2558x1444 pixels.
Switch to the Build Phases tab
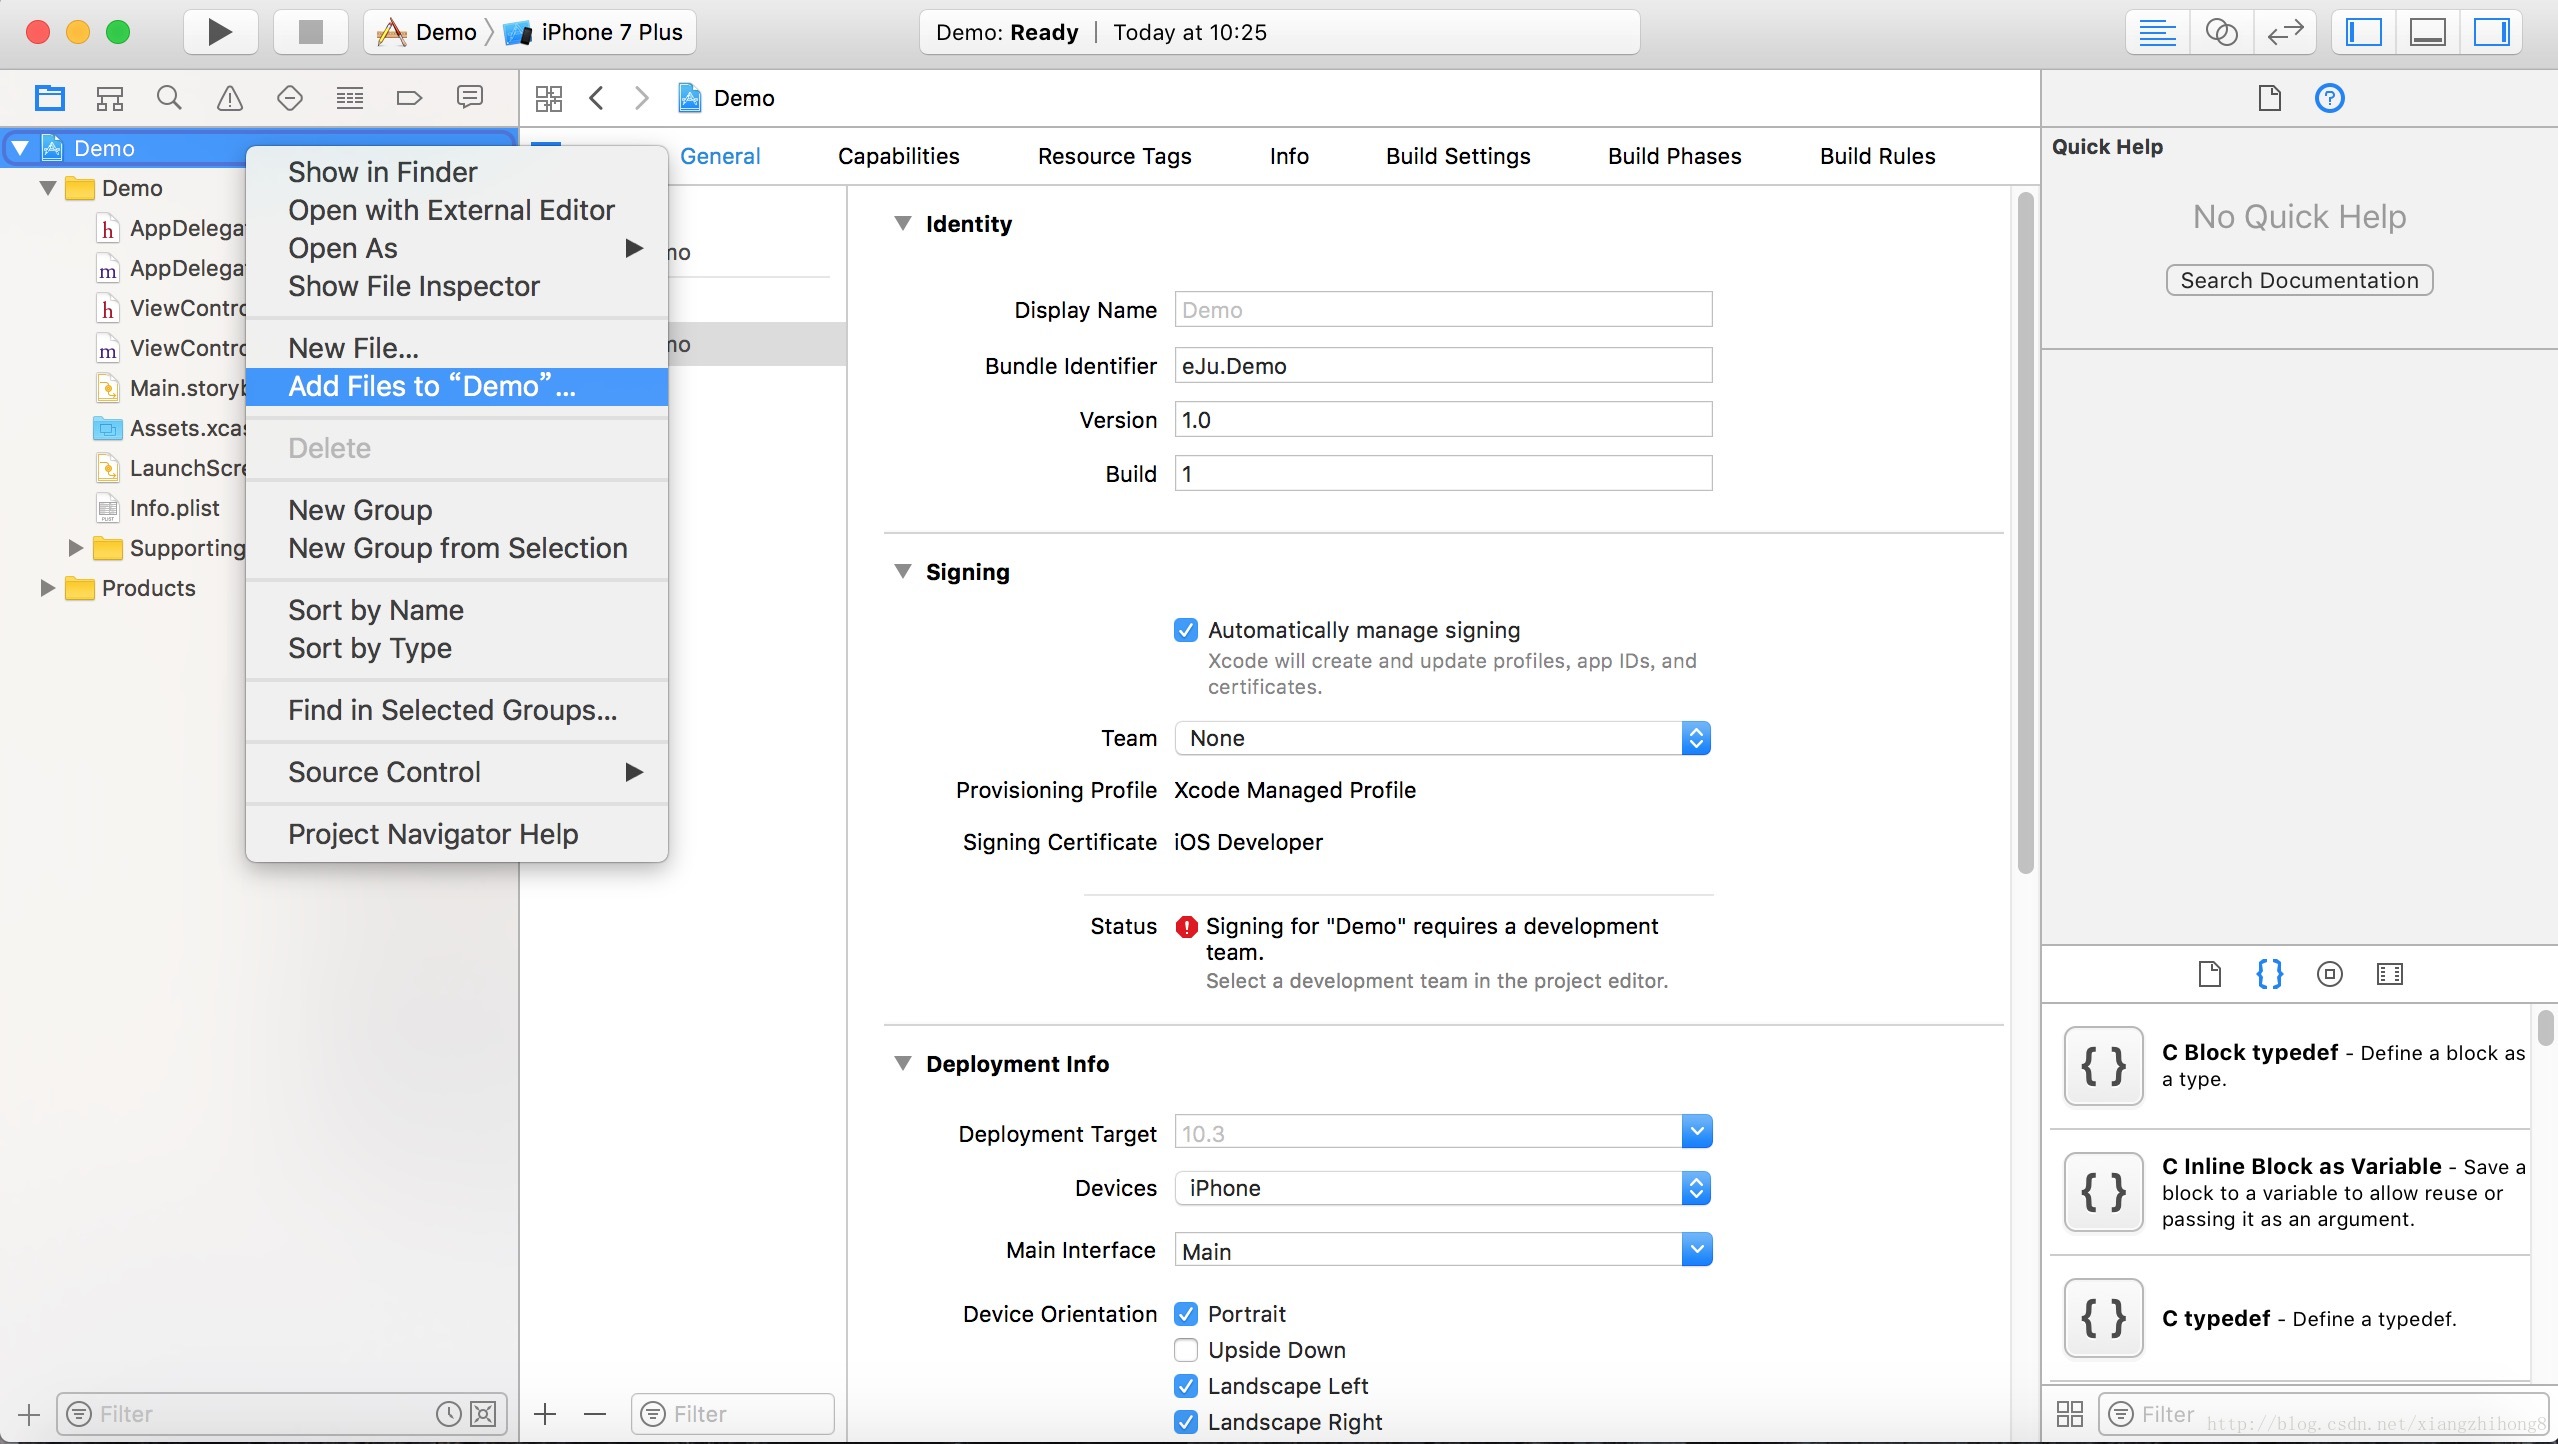[x=1675, y=156]
